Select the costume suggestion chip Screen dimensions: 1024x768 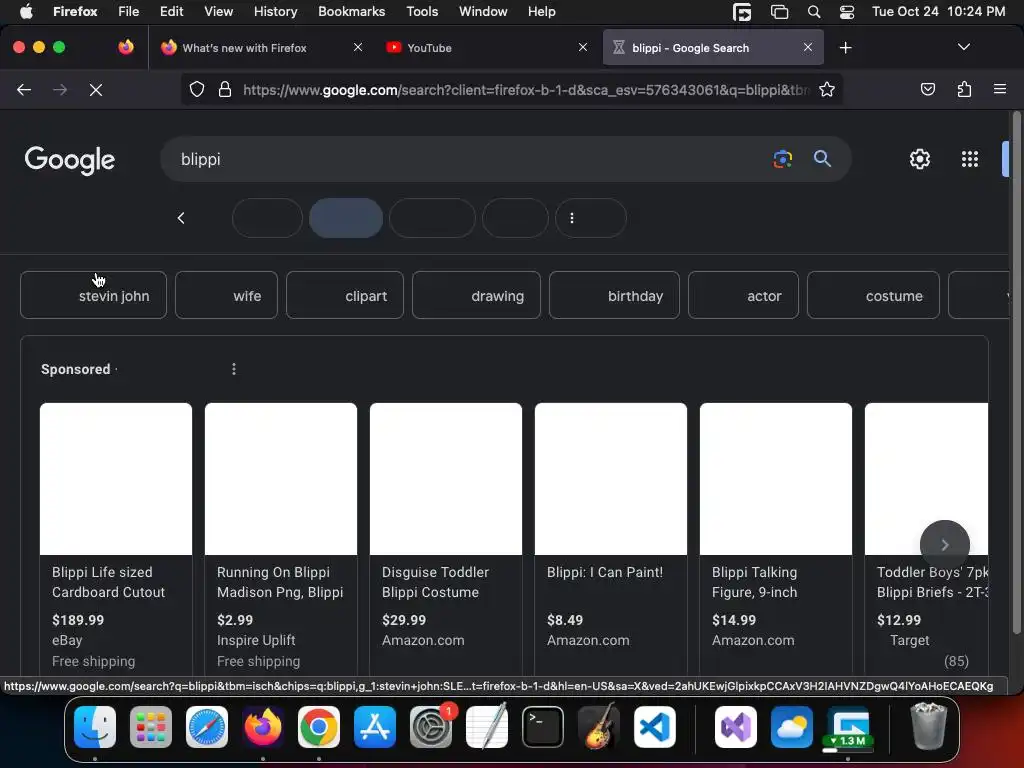point(873,295)
